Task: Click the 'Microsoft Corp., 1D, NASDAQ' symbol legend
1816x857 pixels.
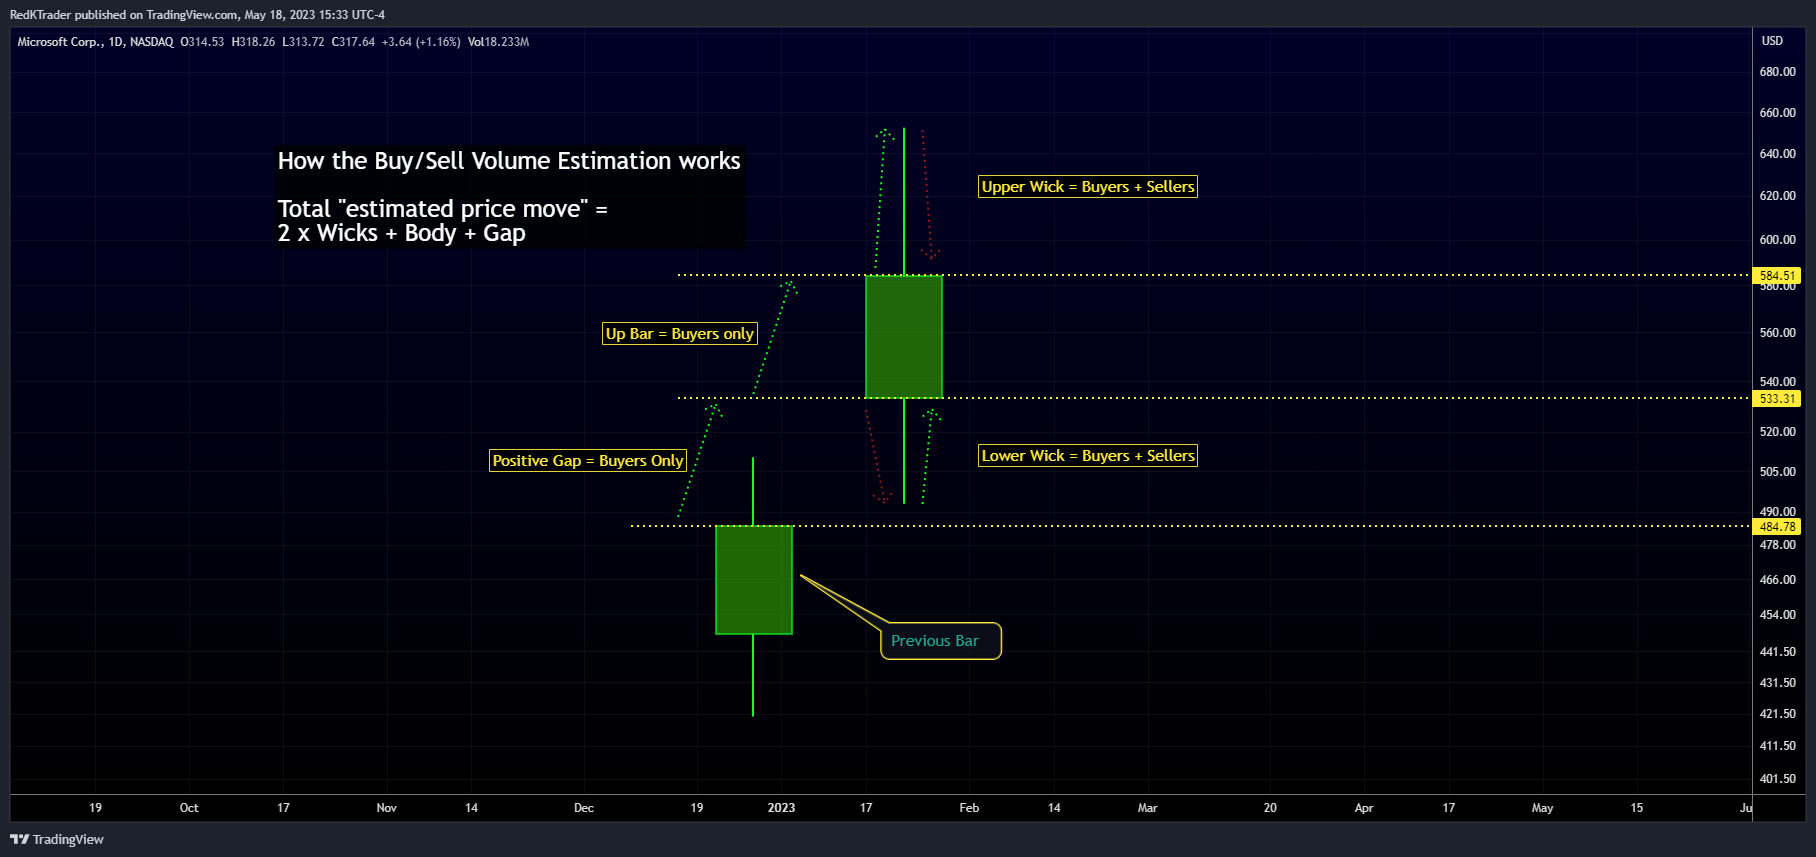Action: tap(95, 42)
